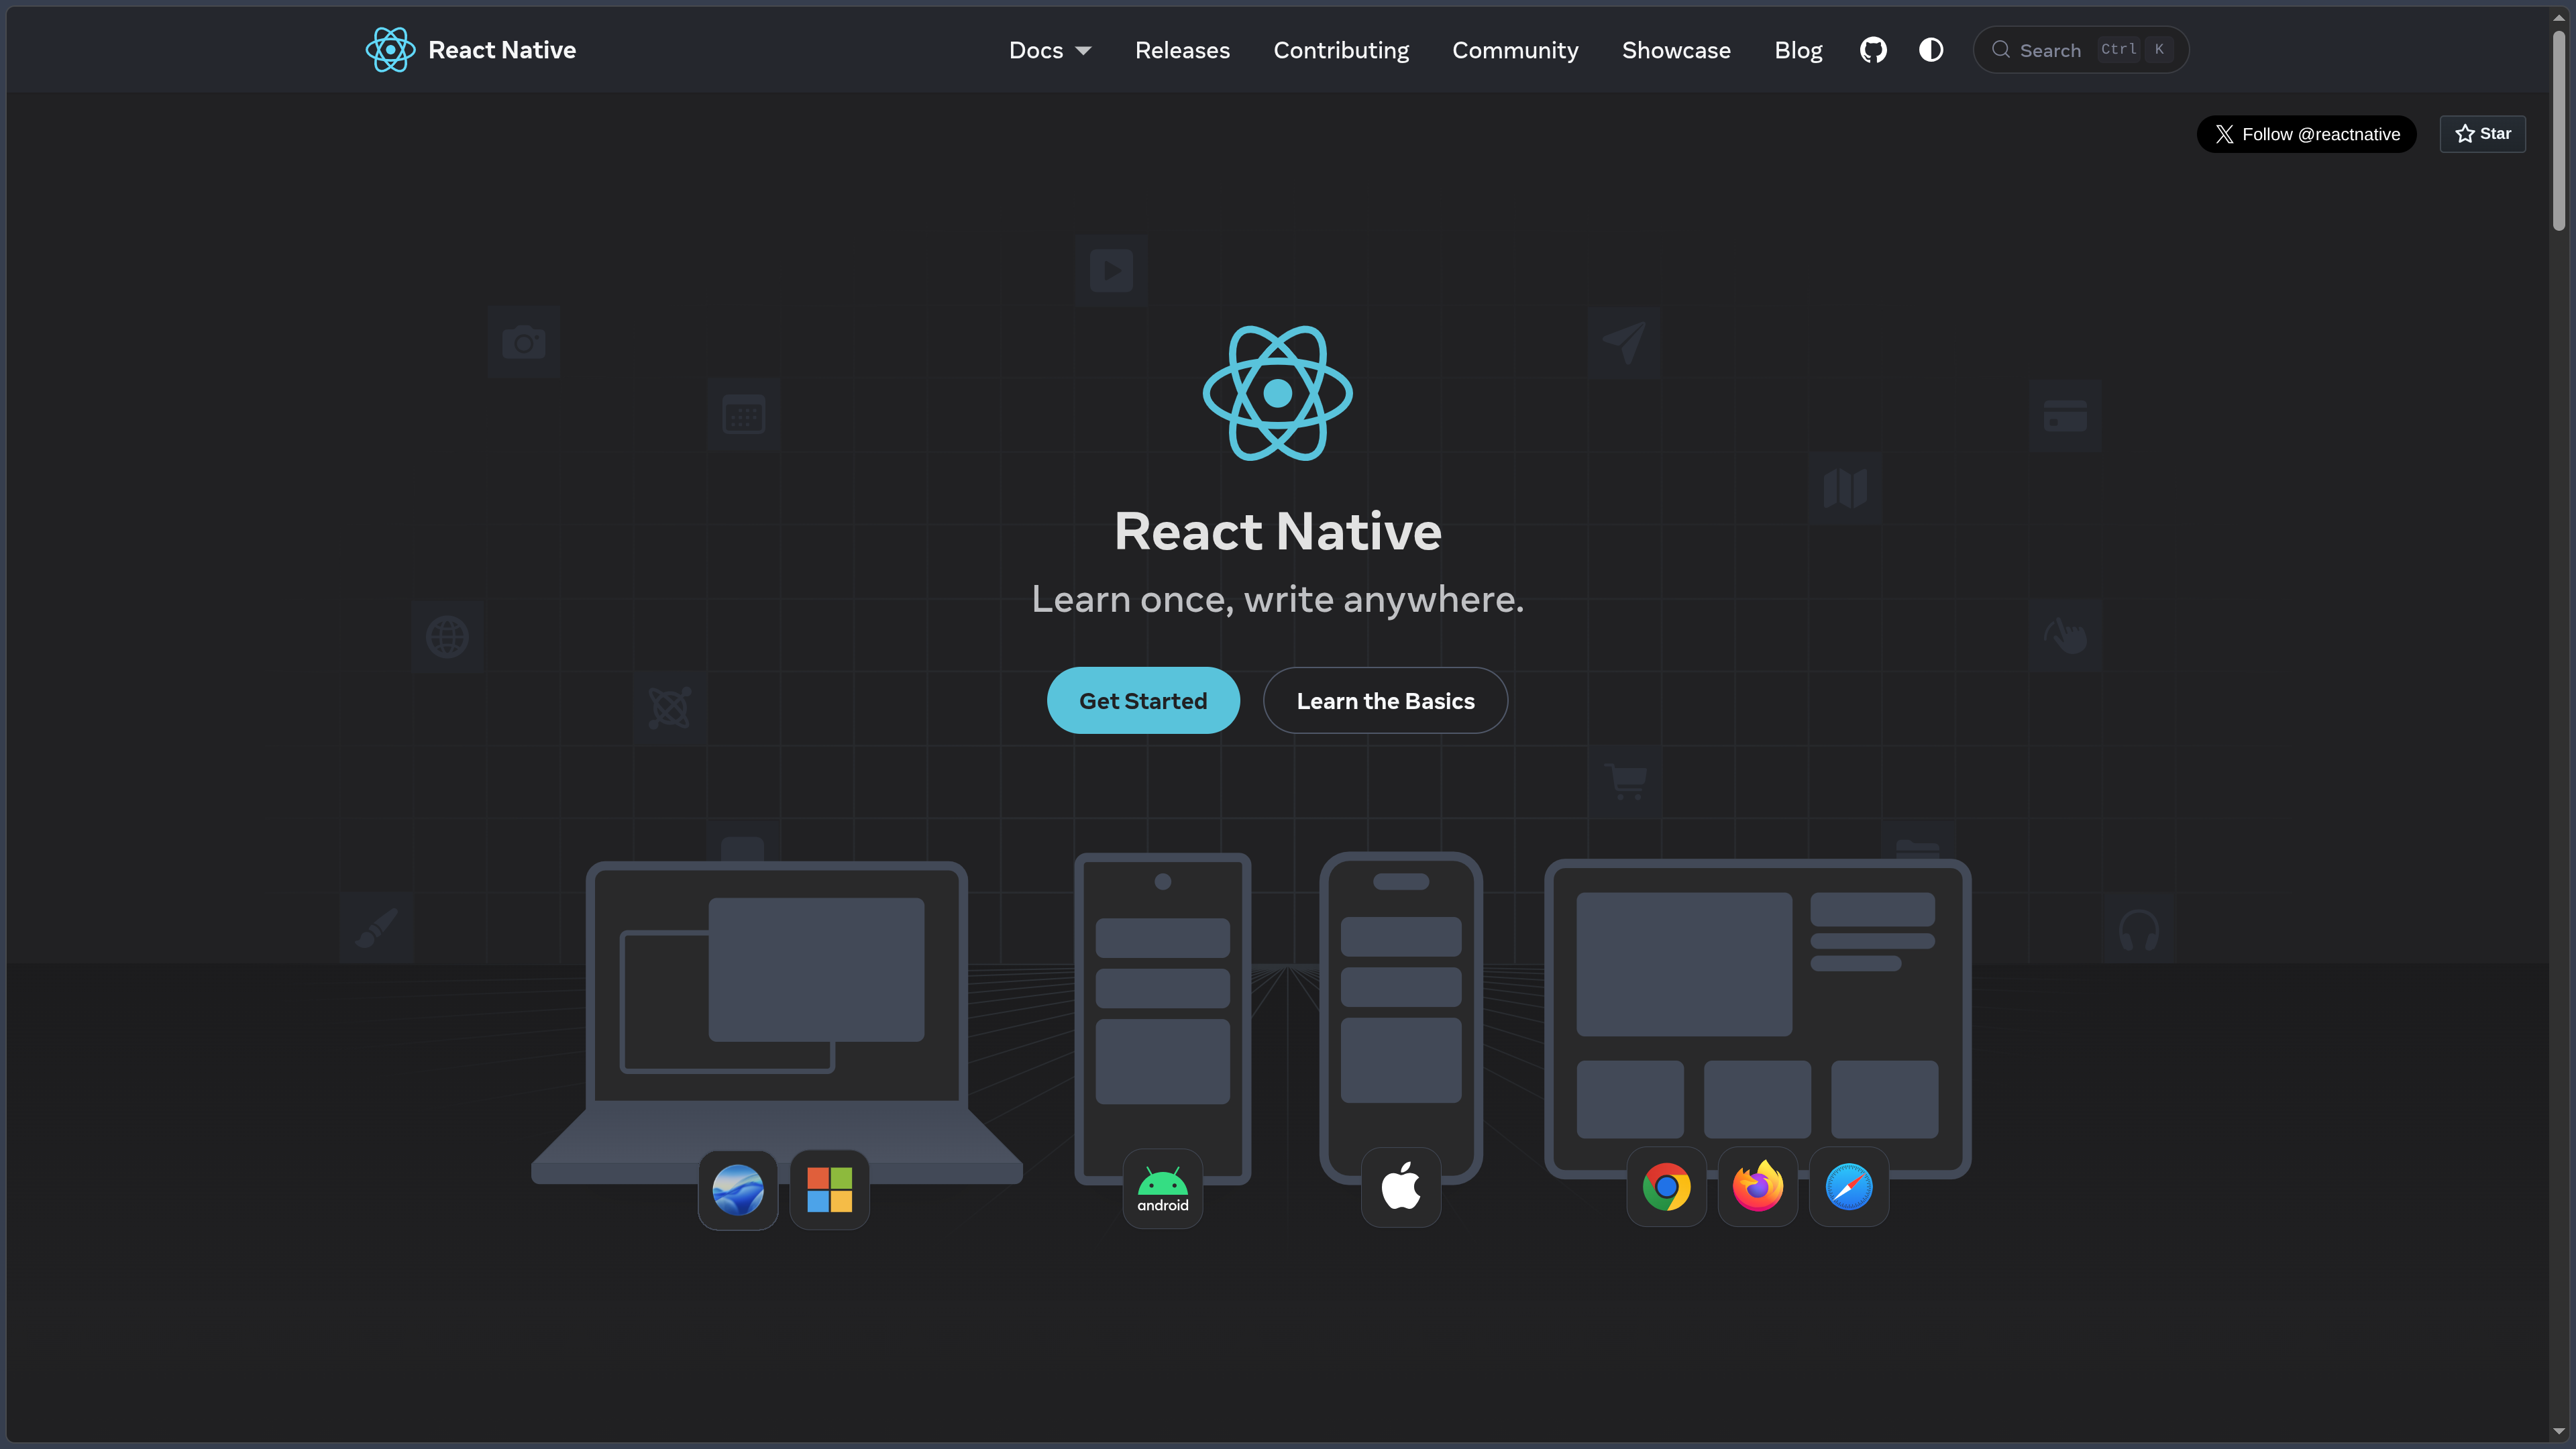Toggle dark and light theme
The image size is (2576, 1449).
pyautogui.click(x=1931, y=50)
